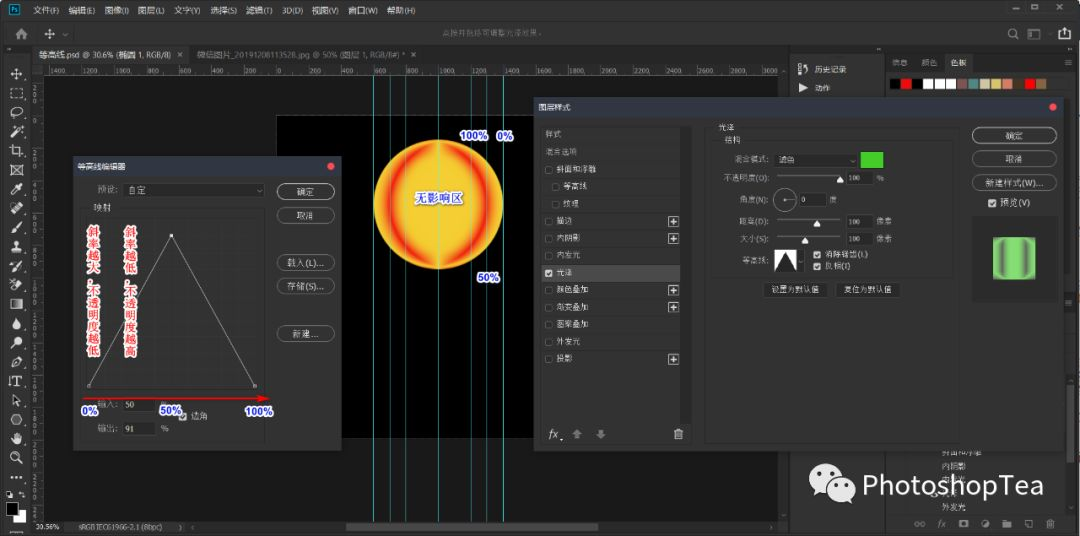Select the History Brush tool
The width and height of the screenshot is (1080, 536).
pyautogui.click(x=17, y=265)
